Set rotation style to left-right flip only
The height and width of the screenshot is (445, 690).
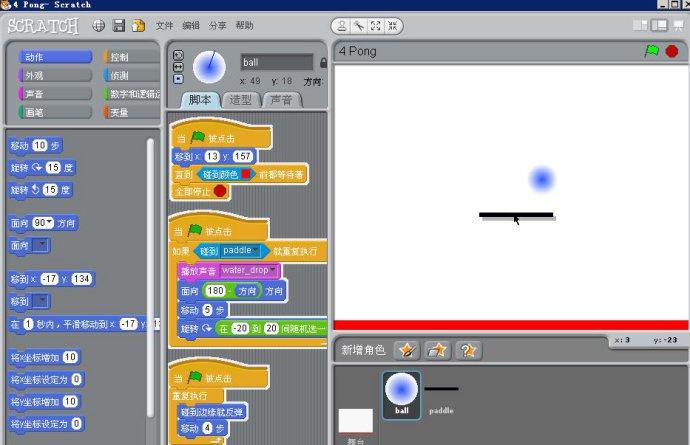[178, 67]
